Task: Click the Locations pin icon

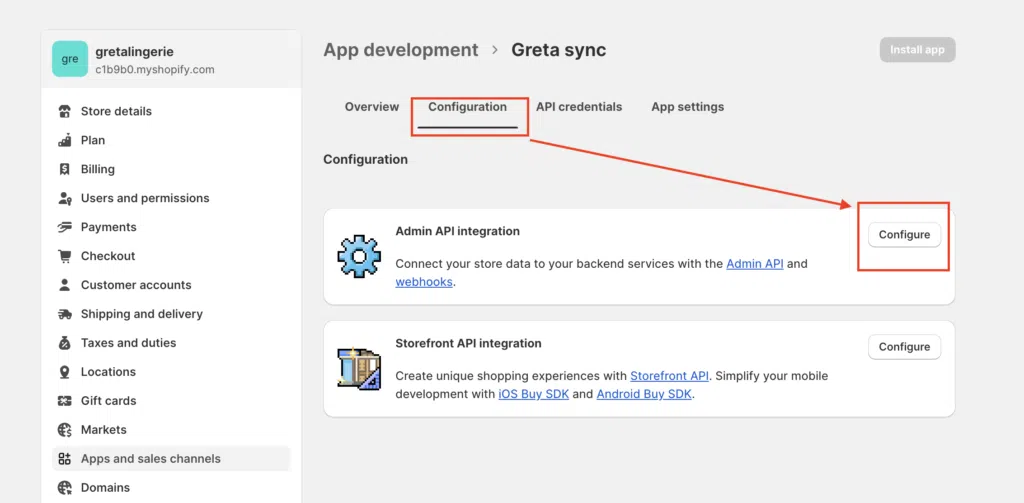Action: [x=65, y=372]
